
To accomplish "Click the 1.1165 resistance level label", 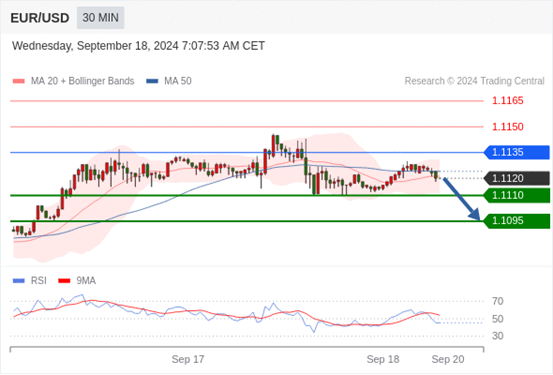I will click(508, 101).
